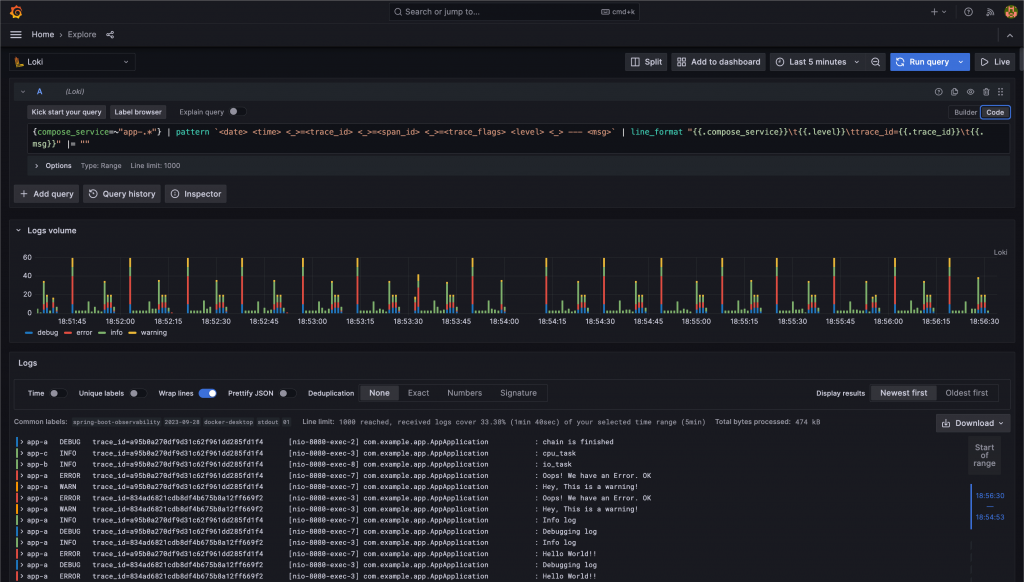Viewport: 1024px width, 582px height.
Task: Click the share icon next to Explore
Action: 110,35
